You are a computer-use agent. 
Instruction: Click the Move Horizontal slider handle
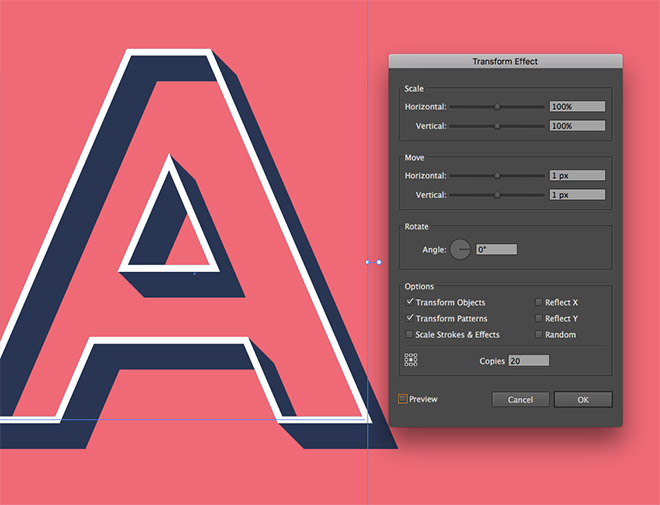point(497,175)
